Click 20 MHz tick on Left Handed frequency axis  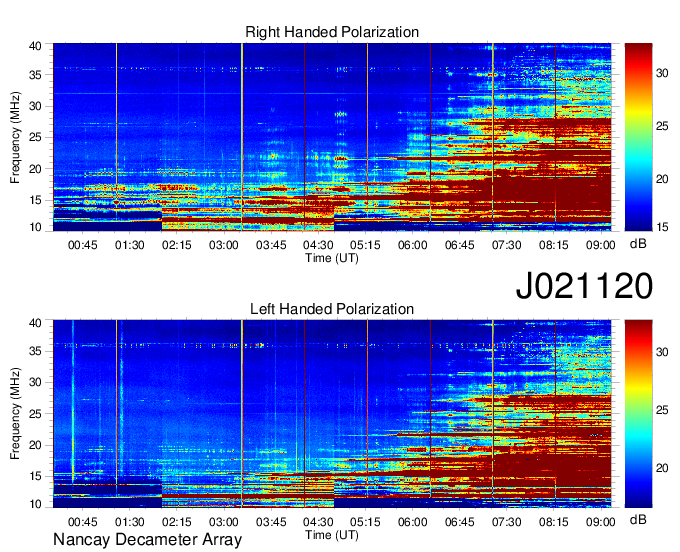pos(36,445)
